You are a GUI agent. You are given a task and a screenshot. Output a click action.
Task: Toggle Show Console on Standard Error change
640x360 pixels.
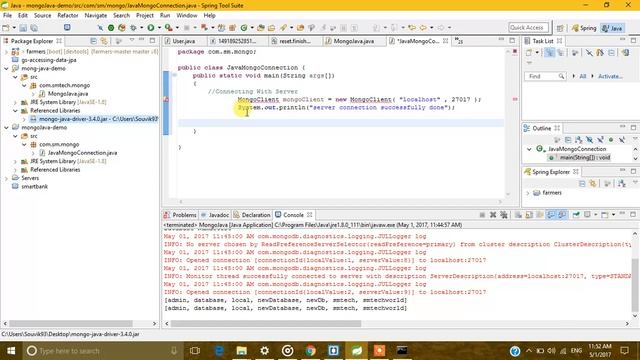(x=562, y=215)
